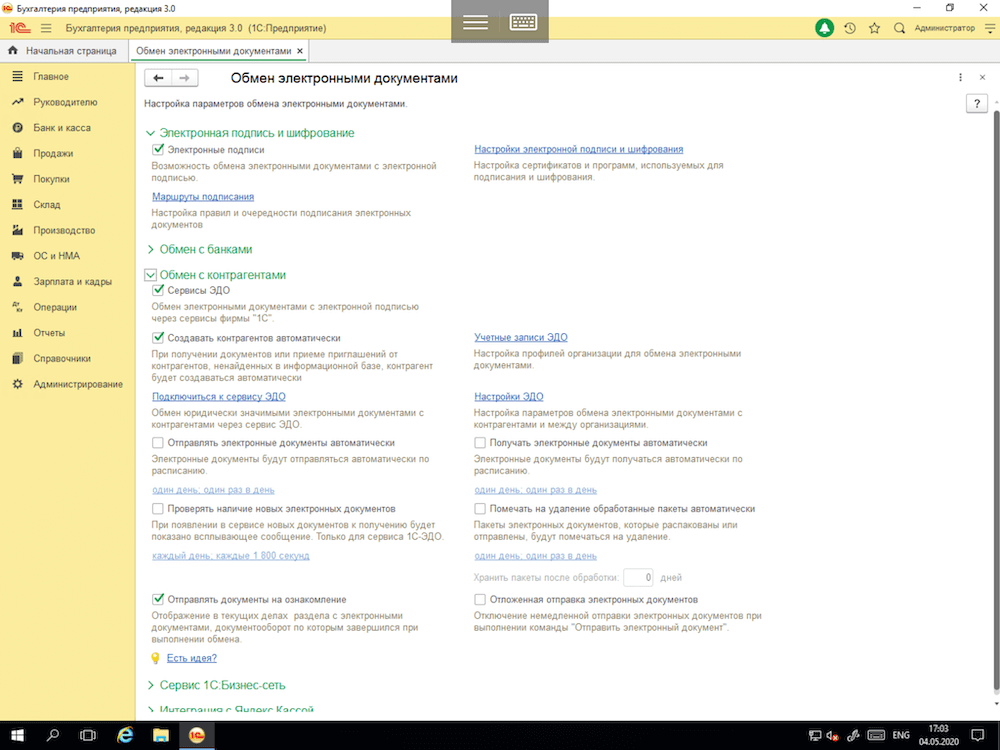Click the Хранить пакеты days input field
Viewport: 1000px width, 750px height.
pos(638,577)
